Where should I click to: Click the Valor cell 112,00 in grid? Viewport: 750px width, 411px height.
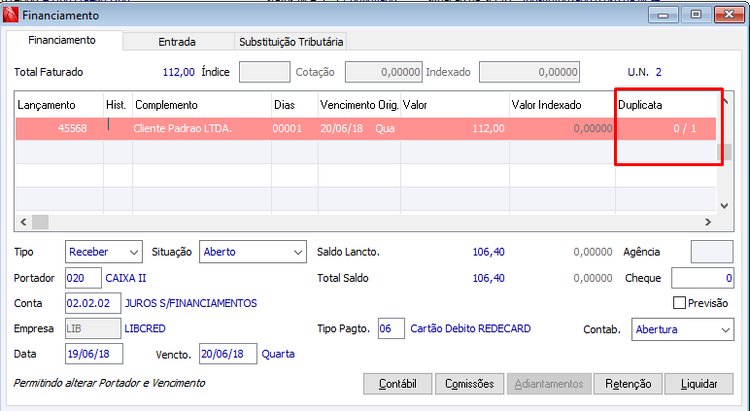(x=455, y=129)
